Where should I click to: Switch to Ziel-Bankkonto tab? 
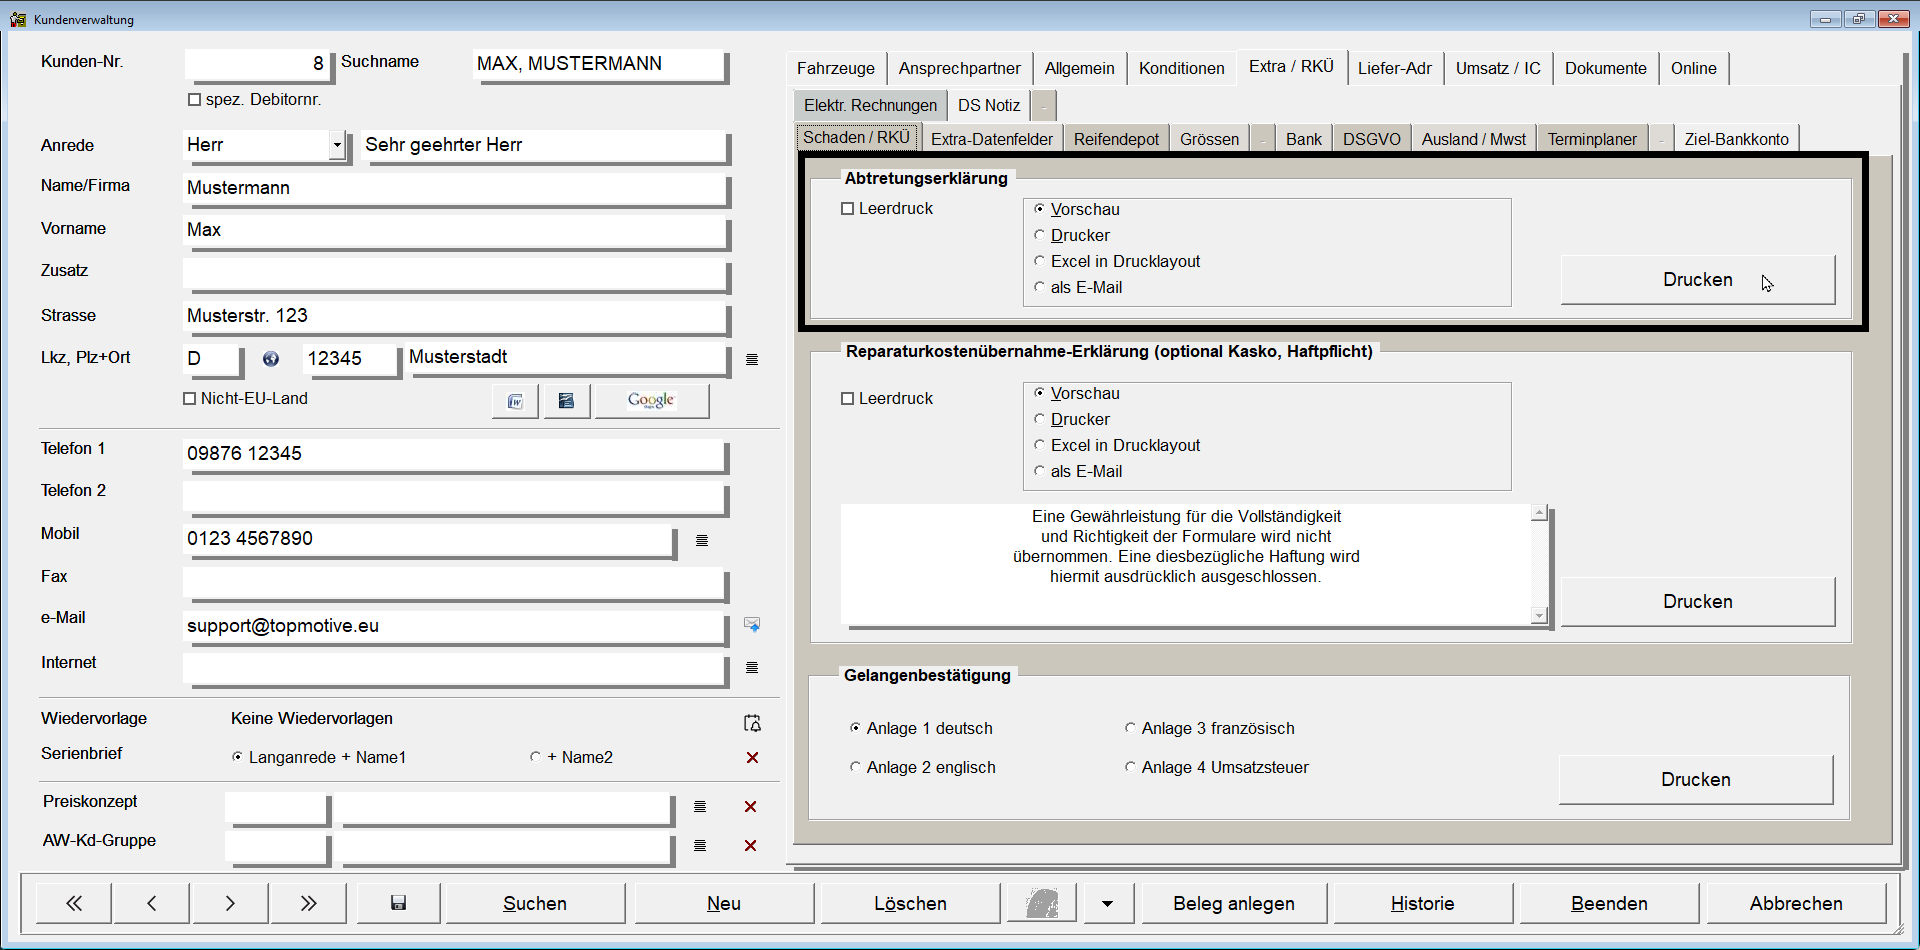pyautogui.click(x=1736, y=139)
